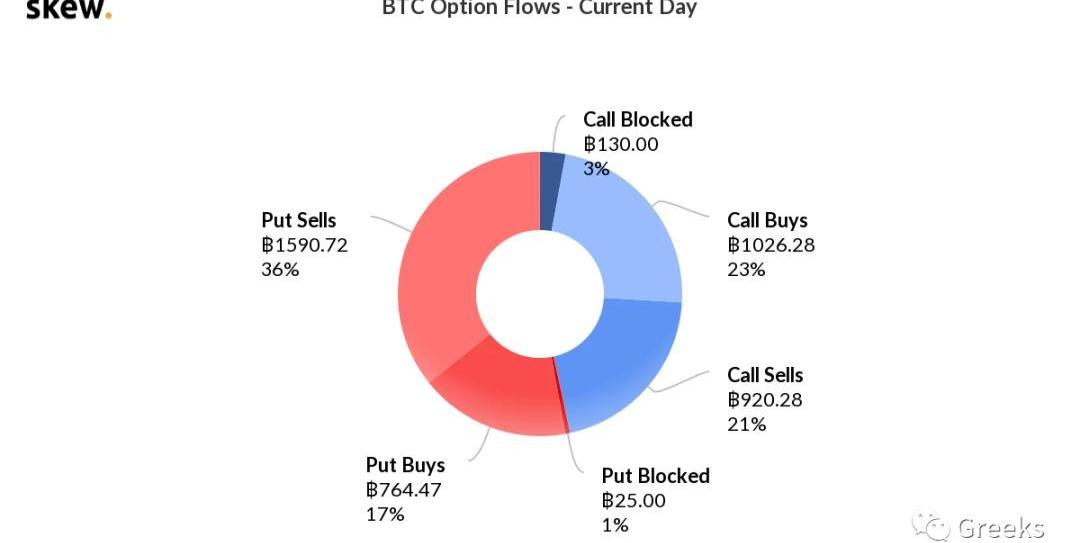Screen dimensions: 1080x543
Task: Click the Put Buys label
Action: pyautogui.click(x=405, y=465)
